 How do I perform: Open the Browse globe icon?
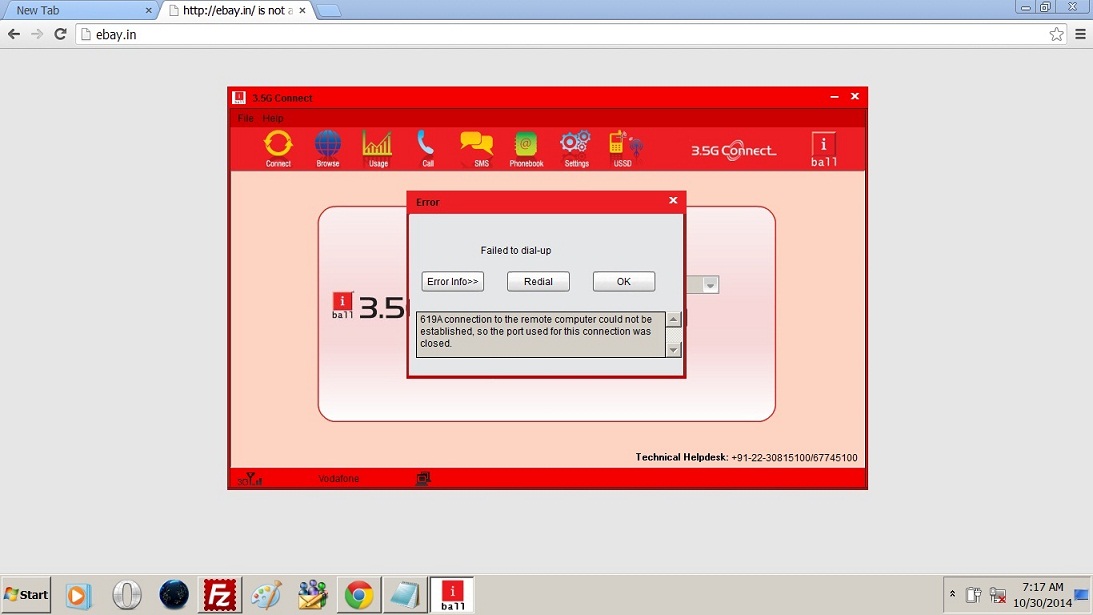(x=328, y=148)
